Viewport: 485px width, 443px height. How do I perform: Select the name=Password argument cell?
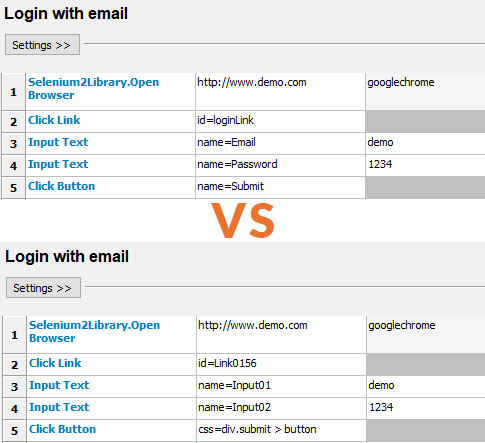click(x=280, y=166)
